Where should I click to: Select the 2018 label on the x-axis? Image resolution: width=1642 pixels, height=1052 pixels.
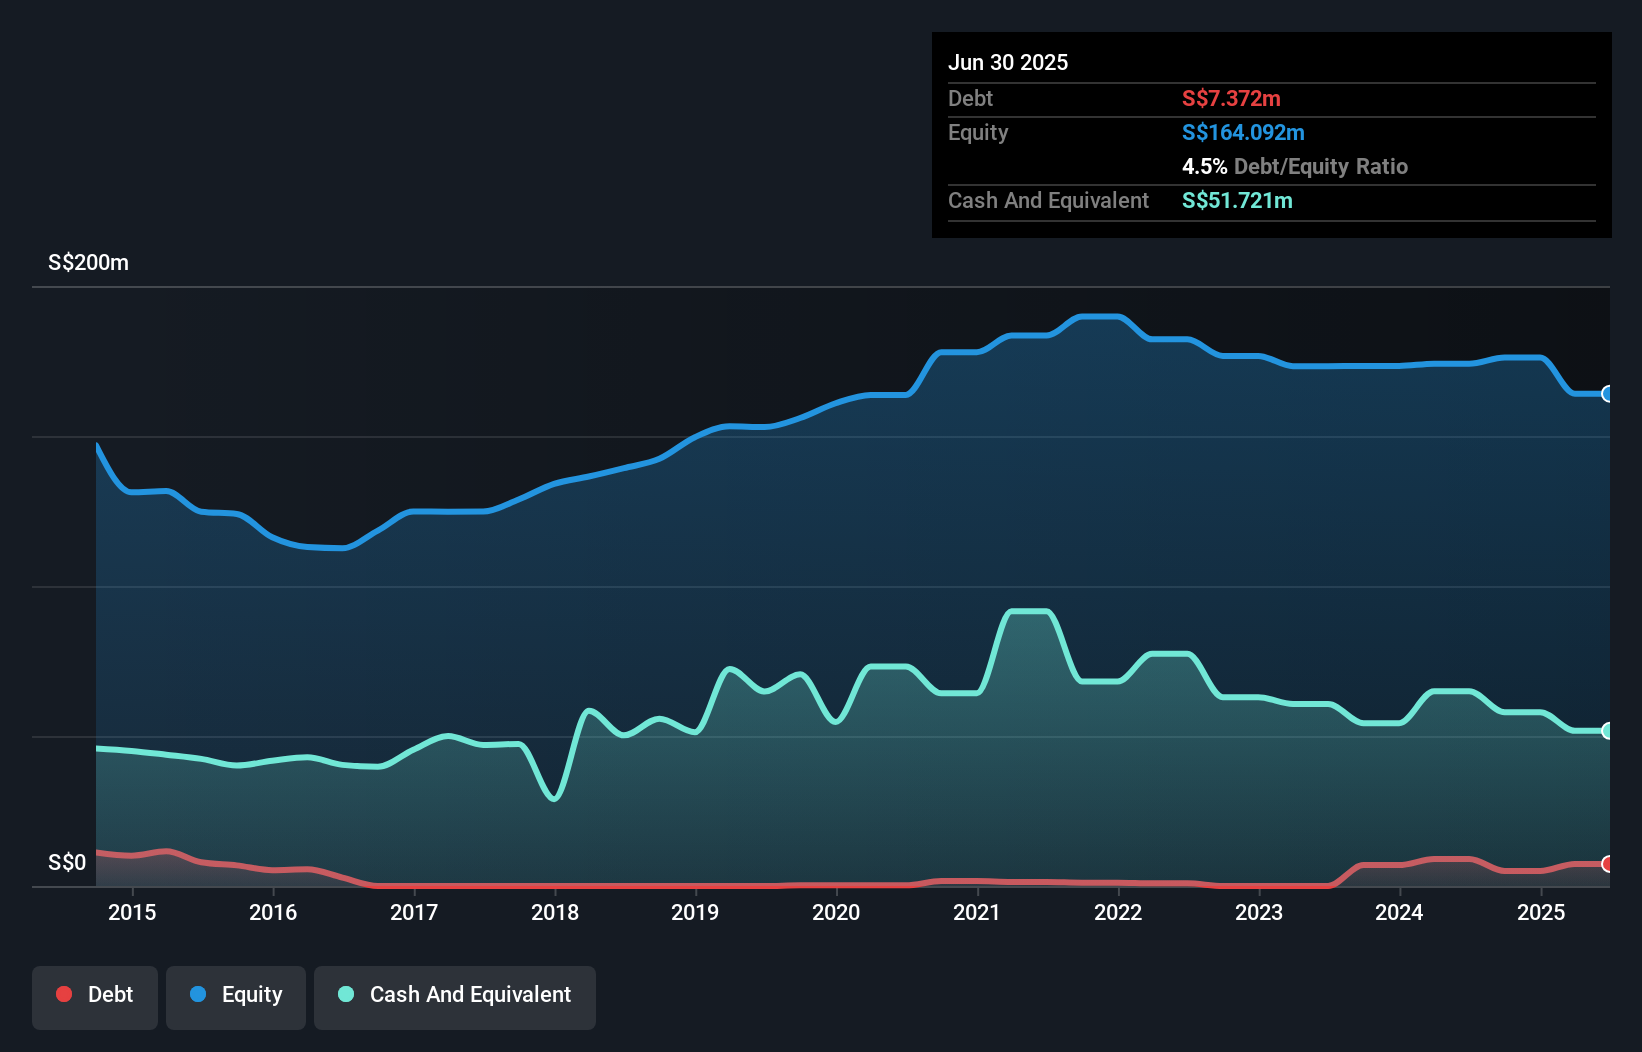[x=555, y=912]
